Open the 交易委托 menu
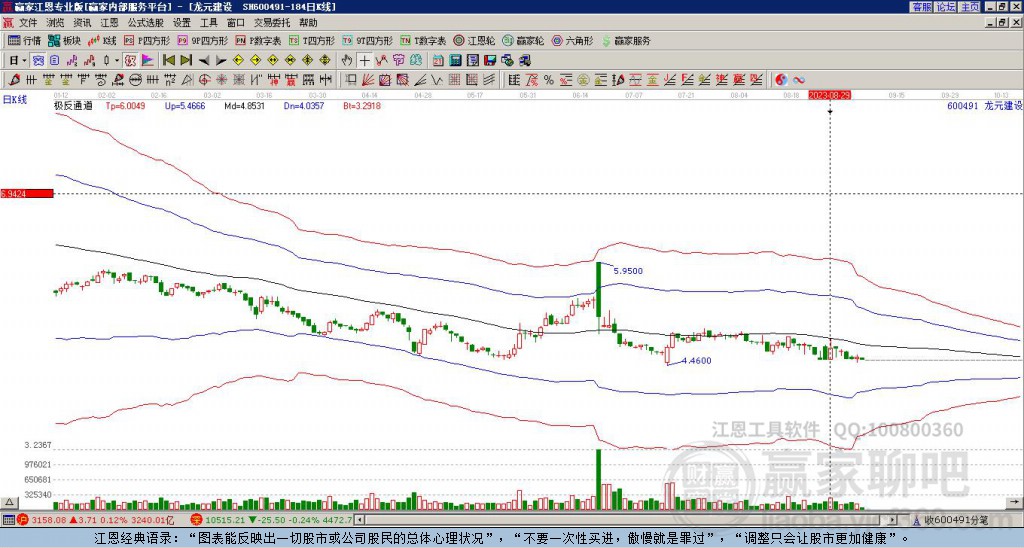Screen dimensions: 1024x548 click(x=272, y=23)
